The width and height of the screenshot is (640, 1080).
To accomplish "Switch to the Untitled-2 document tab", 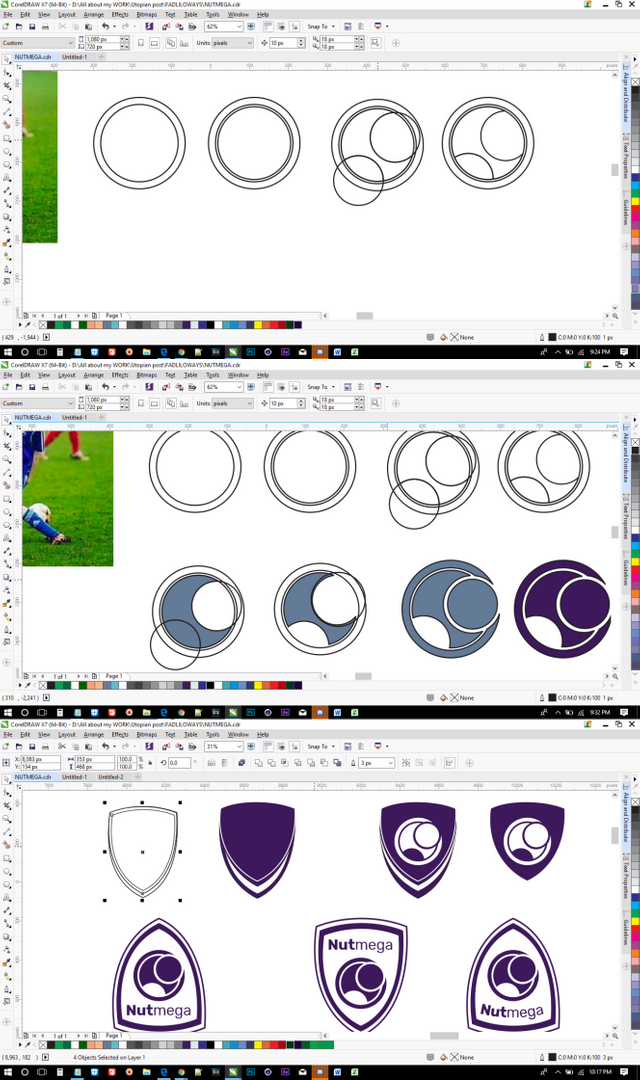I will click(111, 776).
